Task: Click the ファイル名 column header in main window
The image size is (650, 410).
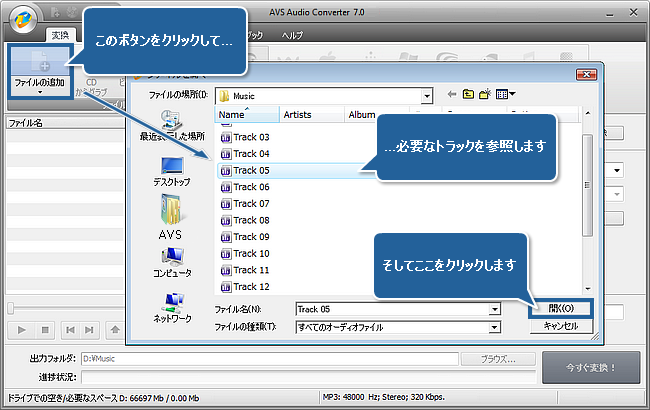Action: pos(65,123)
